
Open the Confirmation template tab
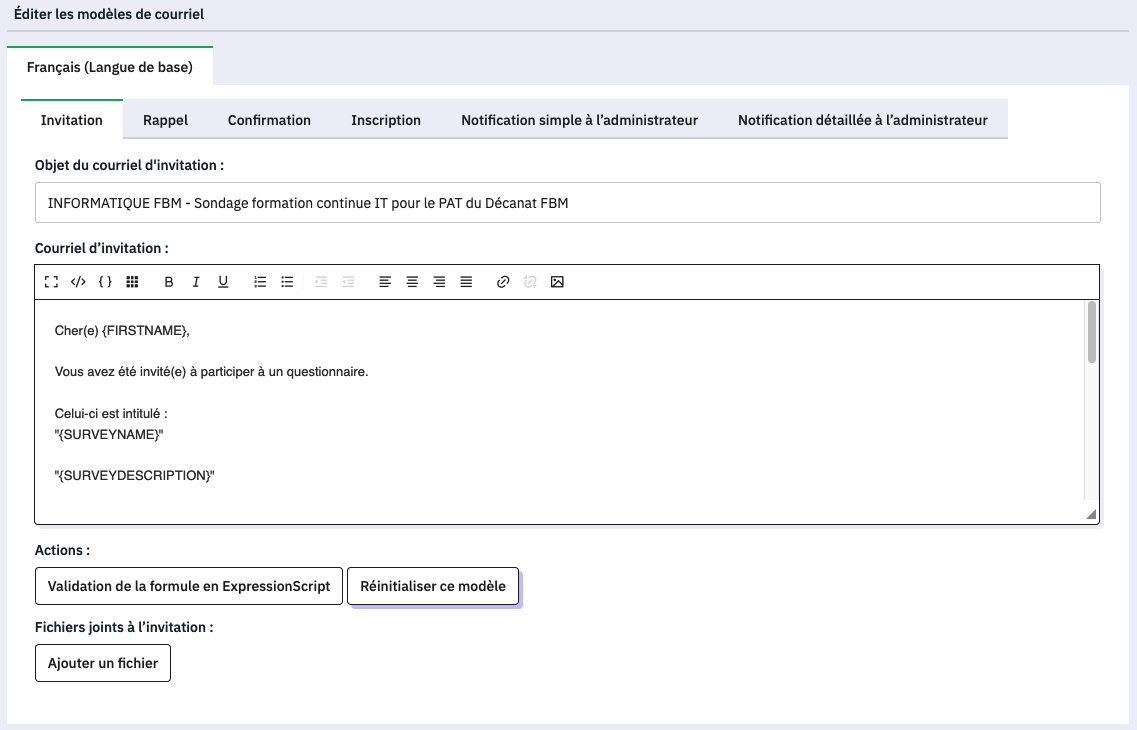[x=269, y=120]
